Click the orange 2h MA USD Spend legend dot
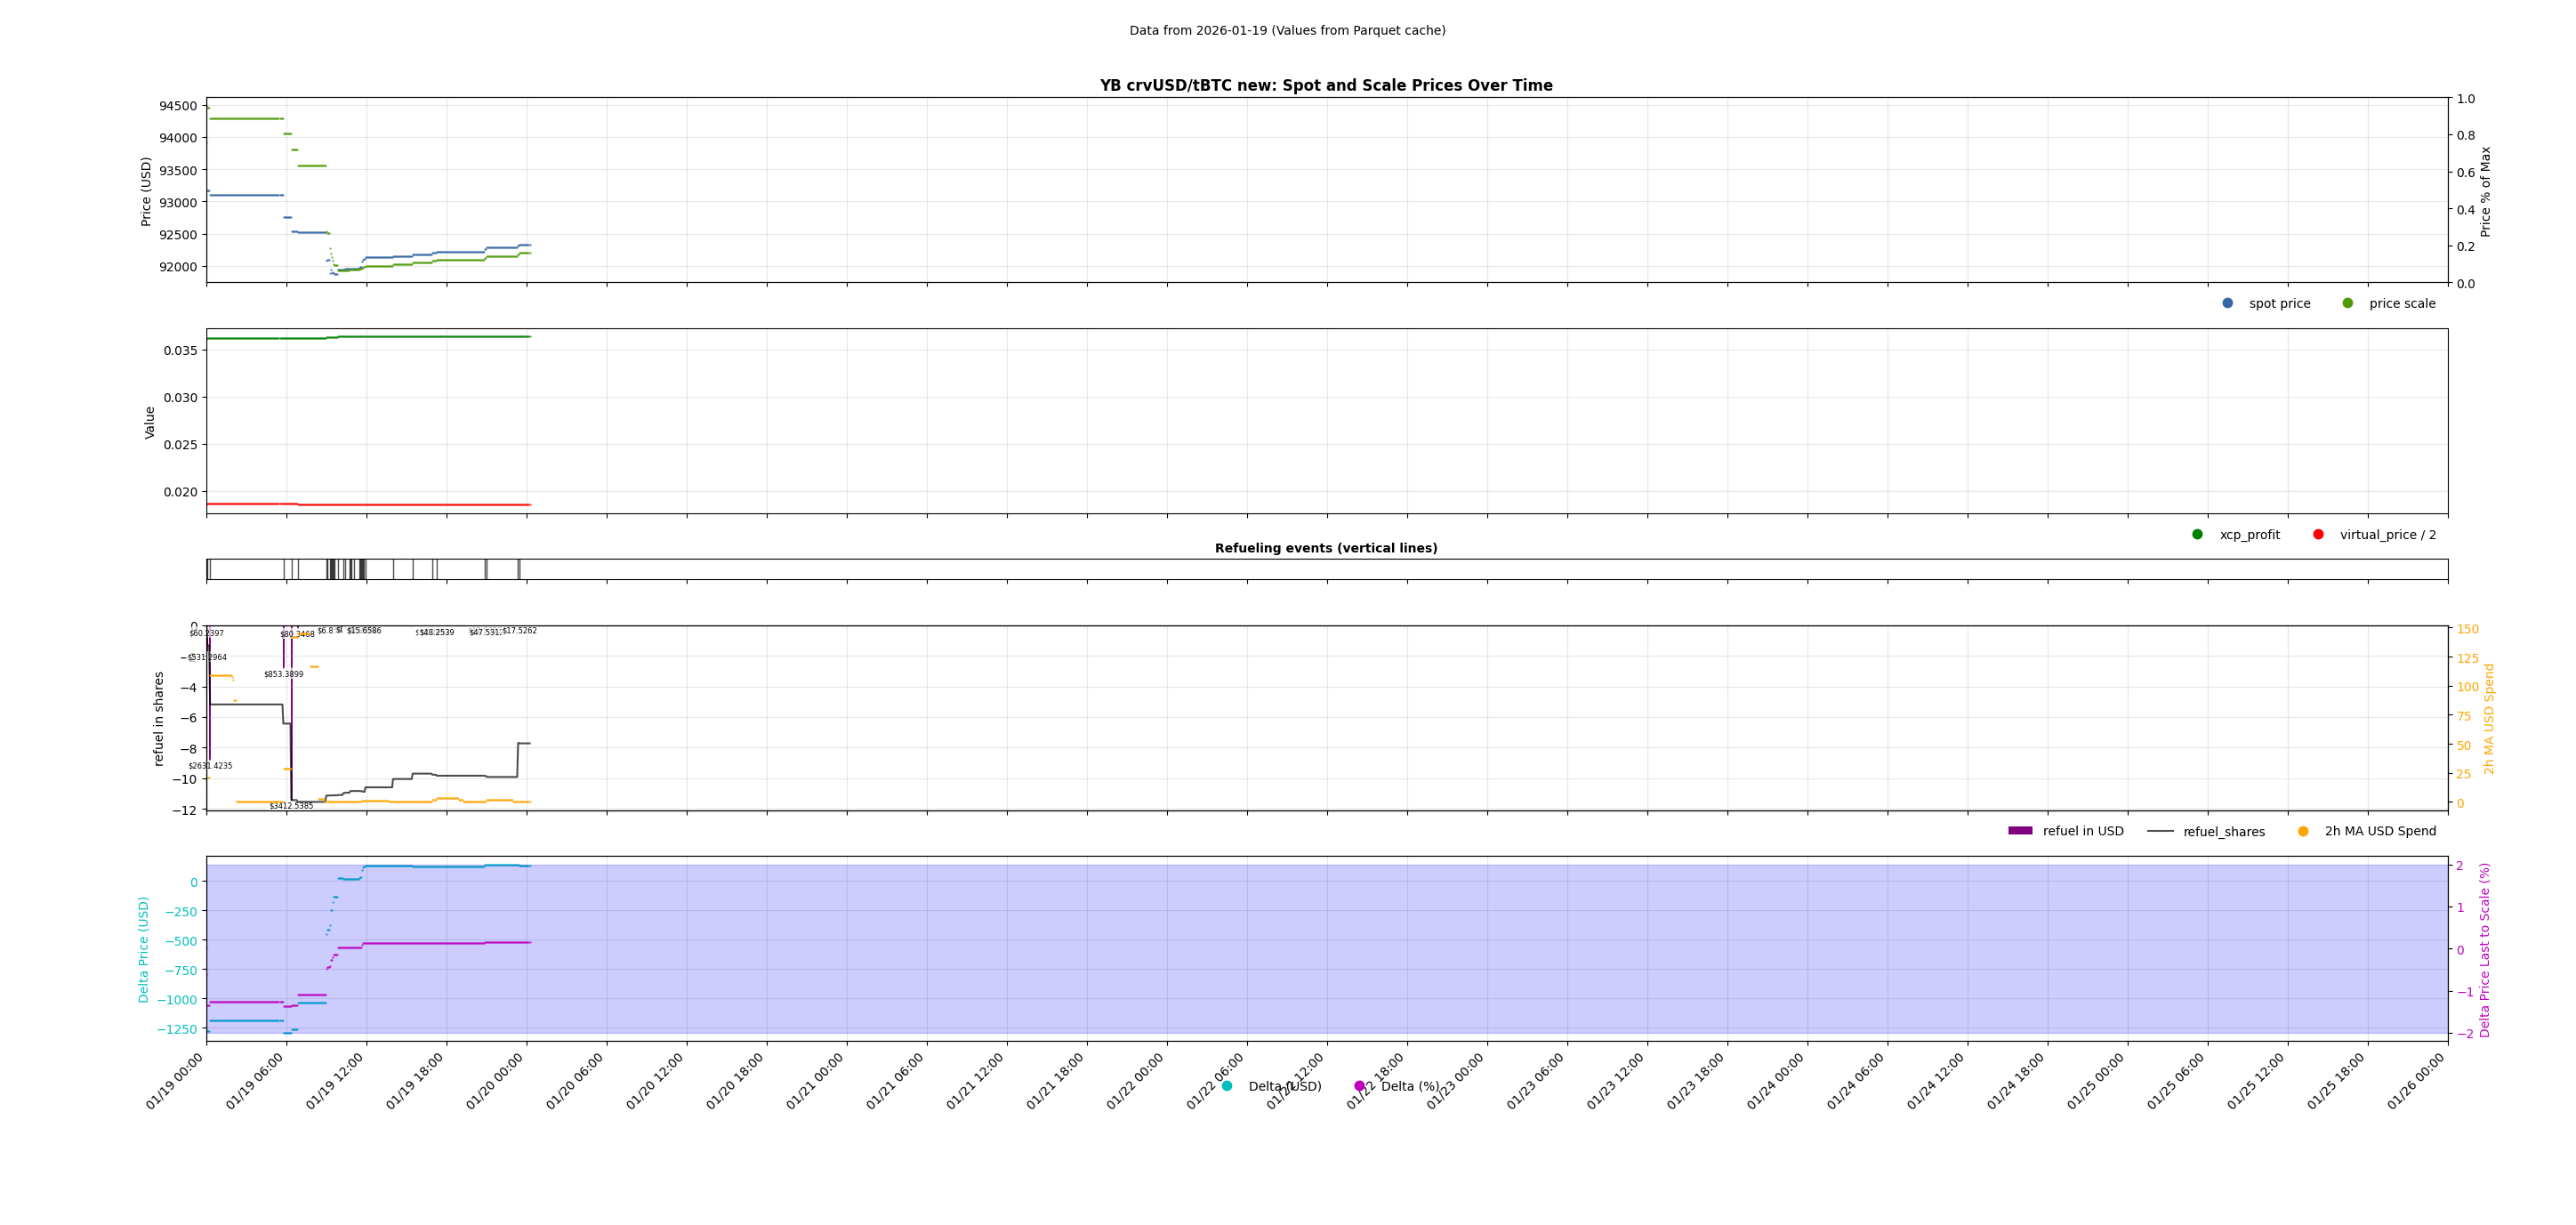2576x1225 pixels. (x=2303, y=831)
